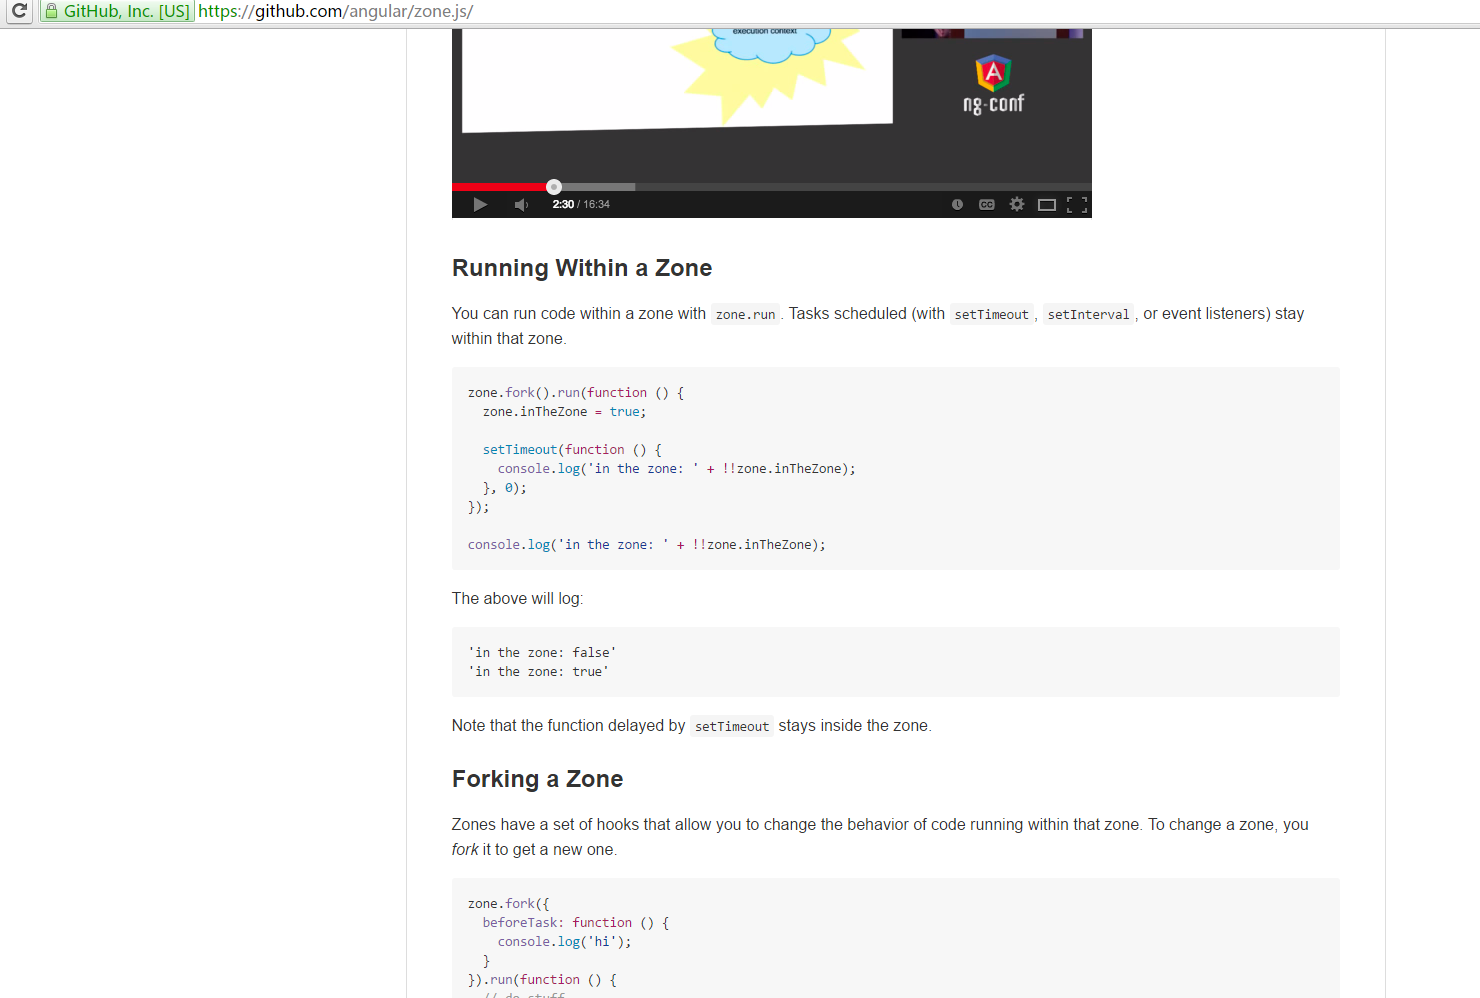Switch video to theater mode

pos(1047,204)
